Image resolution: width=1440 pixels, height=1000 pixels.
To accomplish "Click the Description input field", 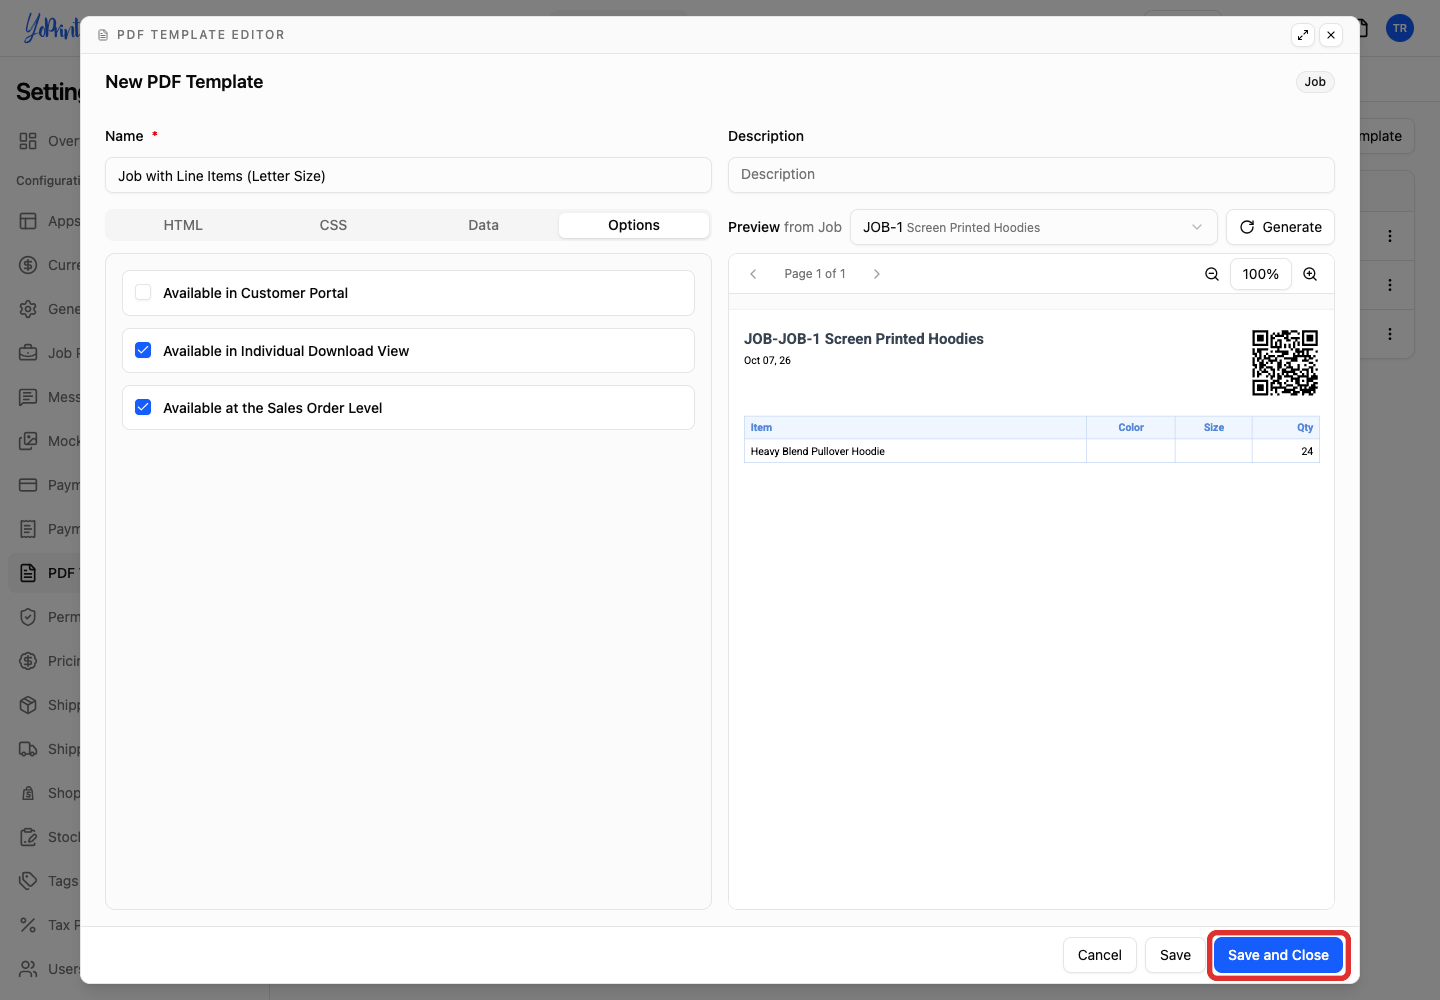I will (1031, 175).
